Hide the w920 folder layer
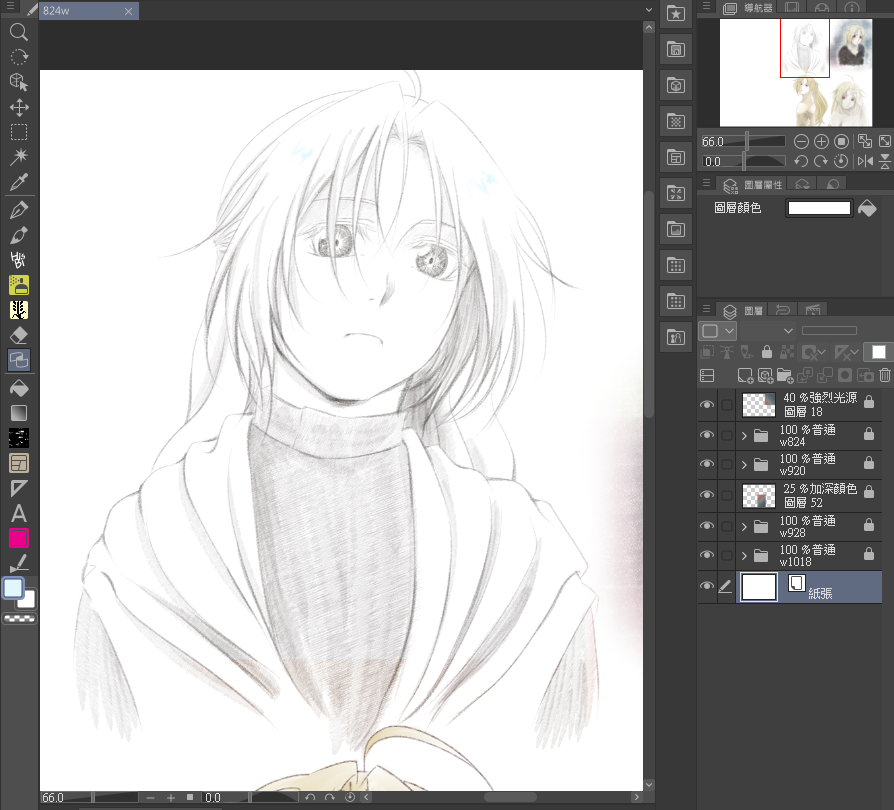 707,463
